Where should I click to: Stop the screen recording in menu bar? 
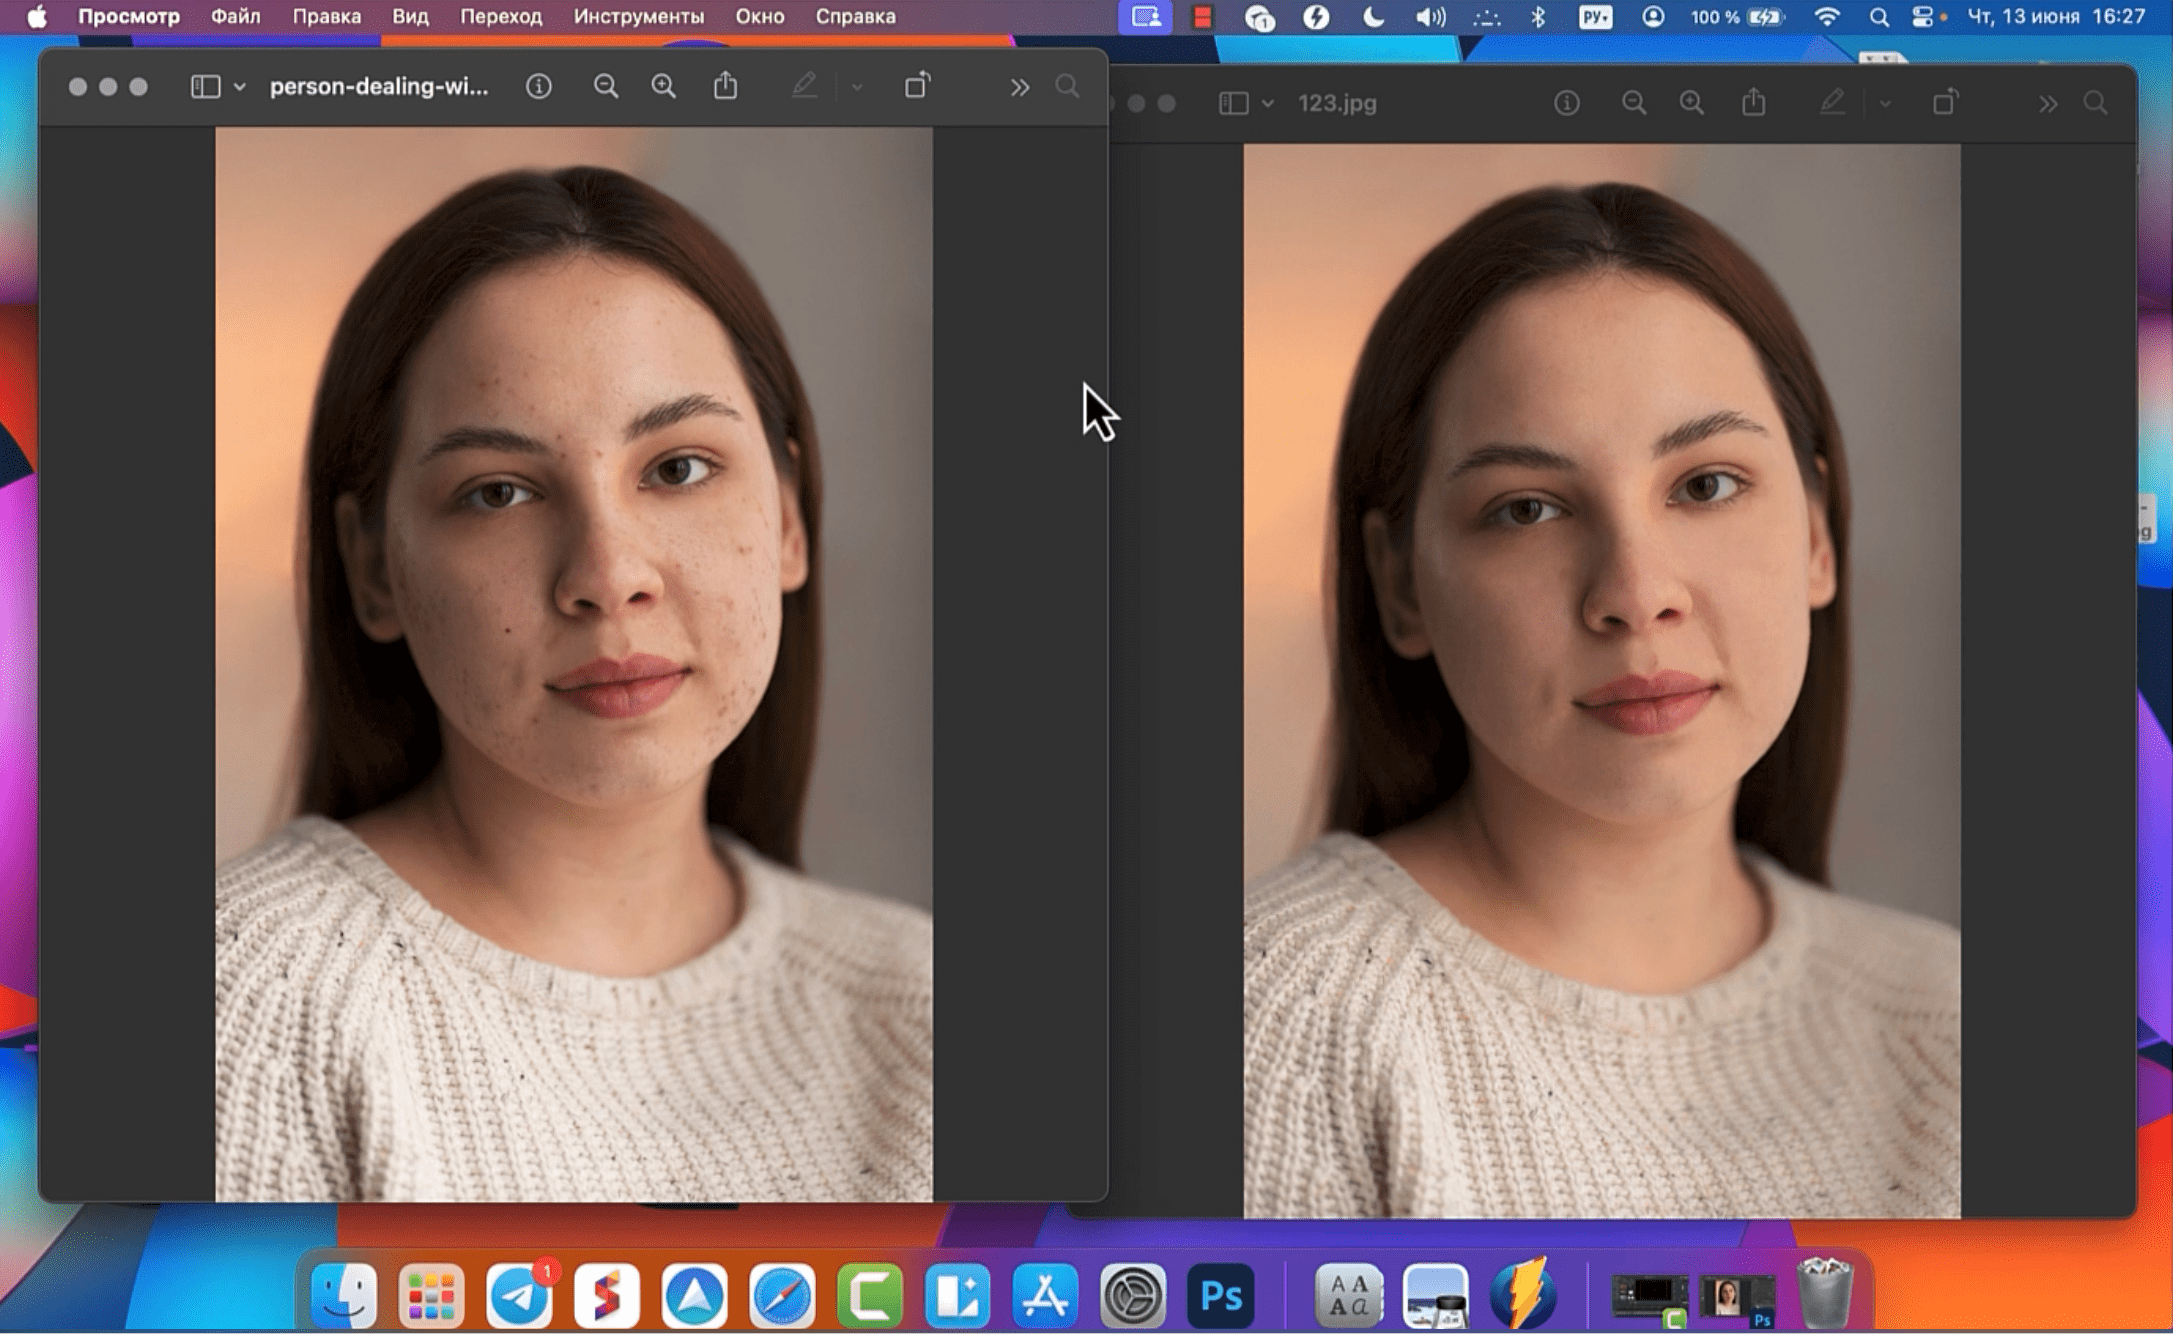[1202, 17]
